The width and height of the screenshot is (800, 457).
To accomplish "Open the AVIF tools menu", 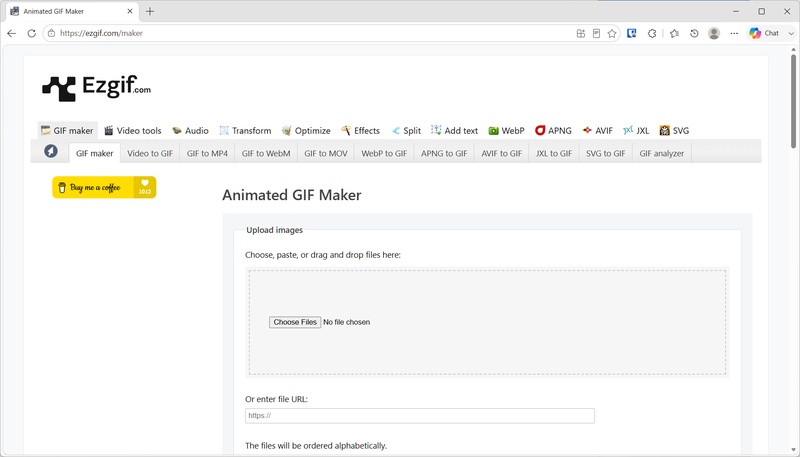I will (597, 131).
